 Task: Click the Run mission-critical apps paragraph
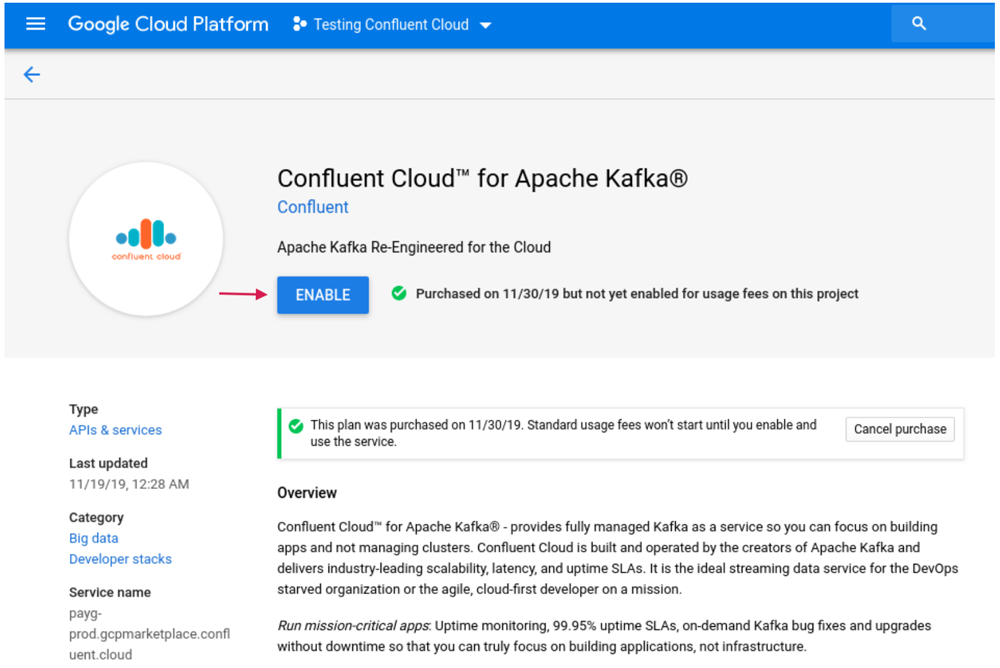(x=604, y=636)
